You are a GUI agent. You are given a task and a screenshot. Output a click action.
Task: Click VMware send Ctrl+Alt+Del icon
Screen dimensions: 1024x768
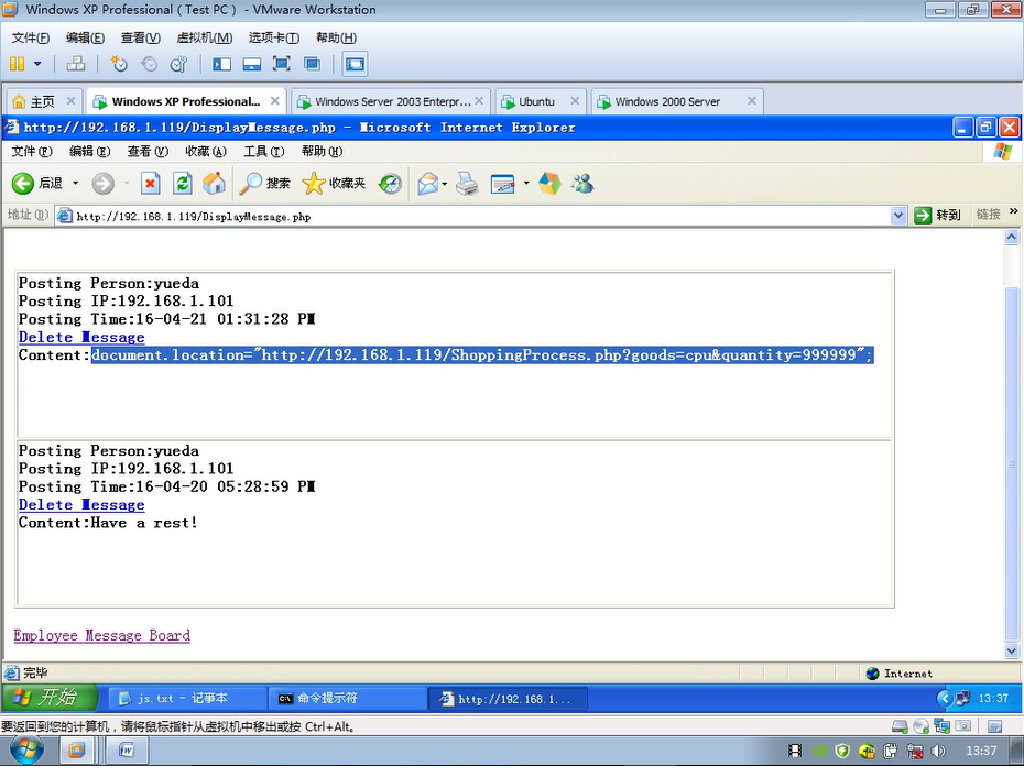76,64
